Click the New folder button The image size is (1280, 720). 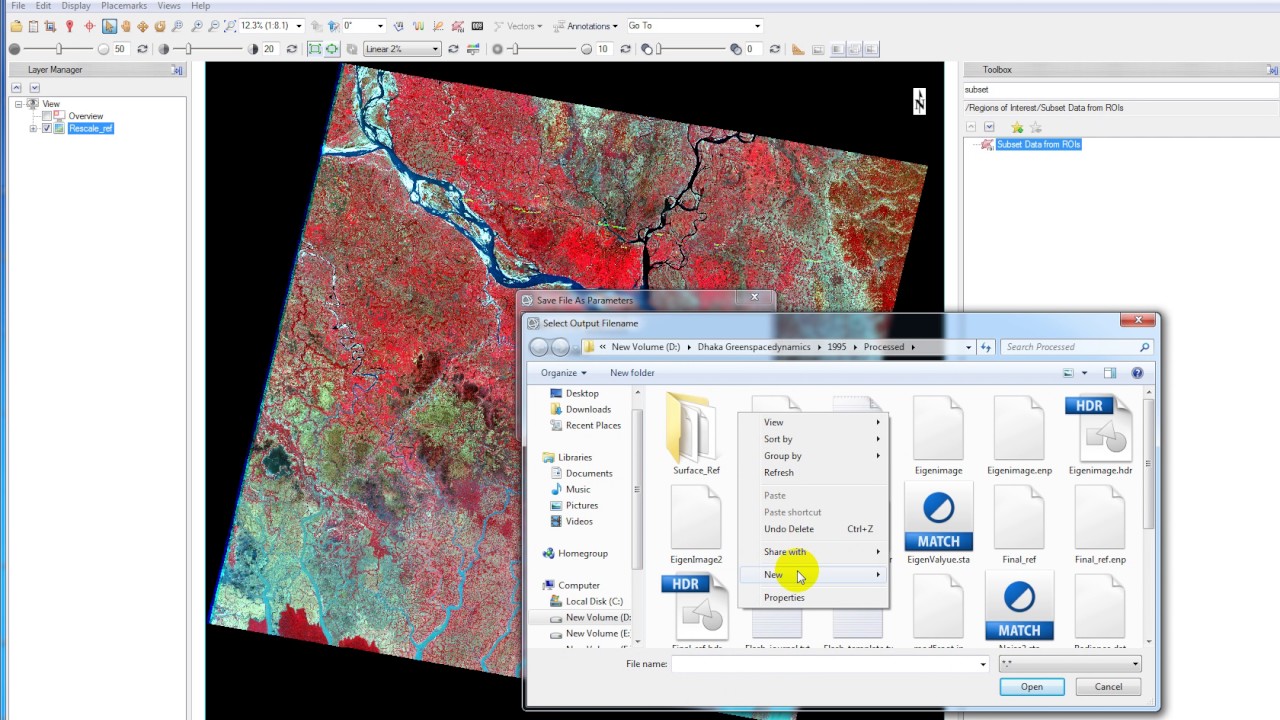(632, 373)
